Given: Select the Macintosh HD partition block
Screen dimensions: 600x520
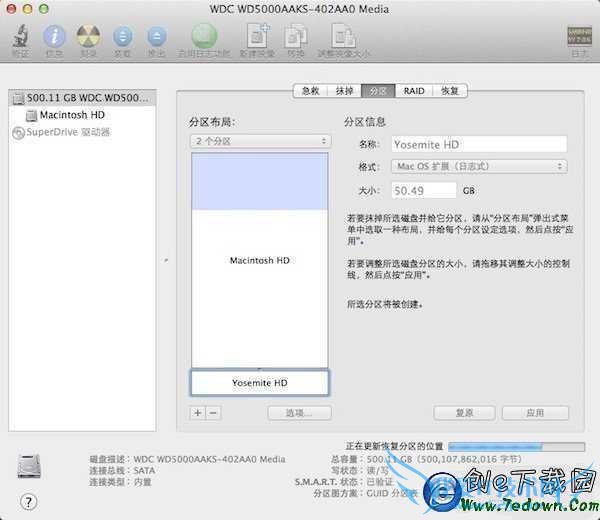Looking at the screenshot, I should tap(260, 260).
